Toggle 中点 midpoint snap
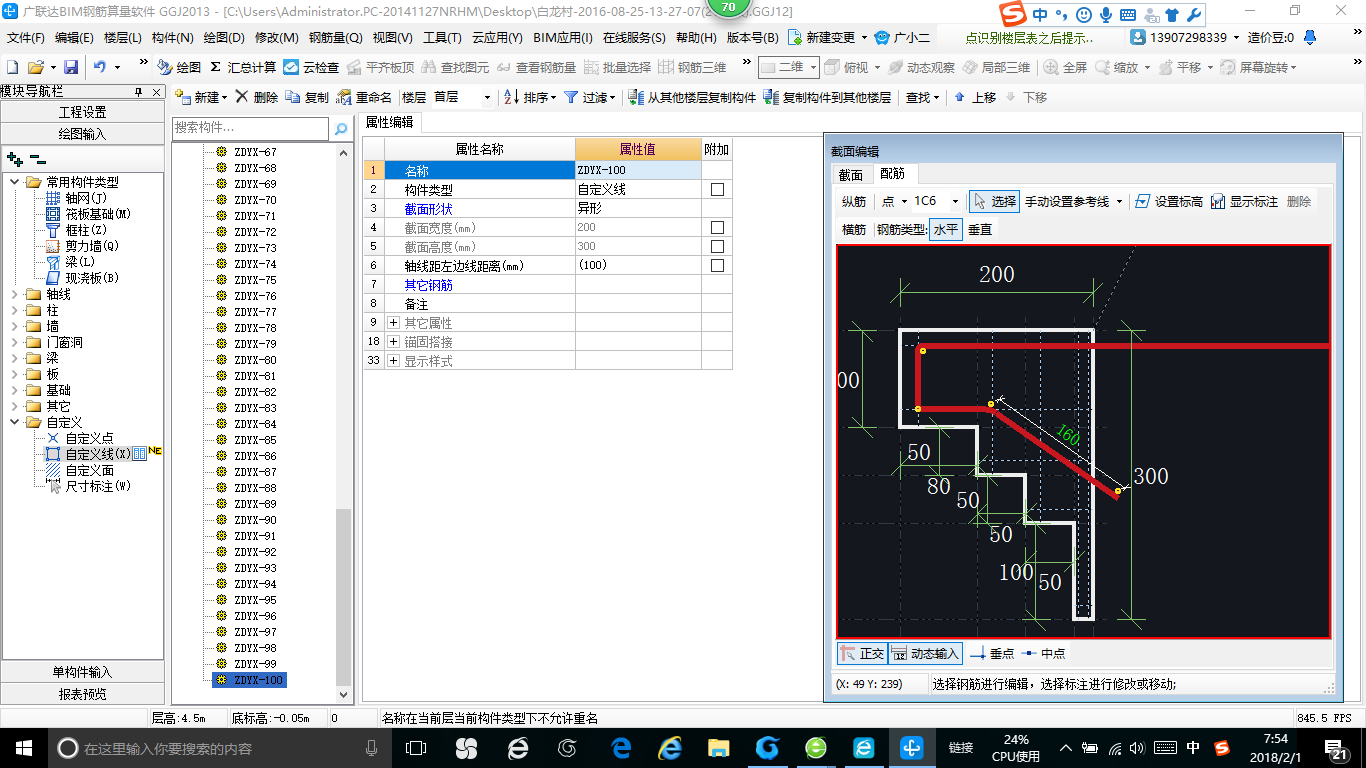Image resolution: width=1366 pixels, height=768 pixels. 1043,653
